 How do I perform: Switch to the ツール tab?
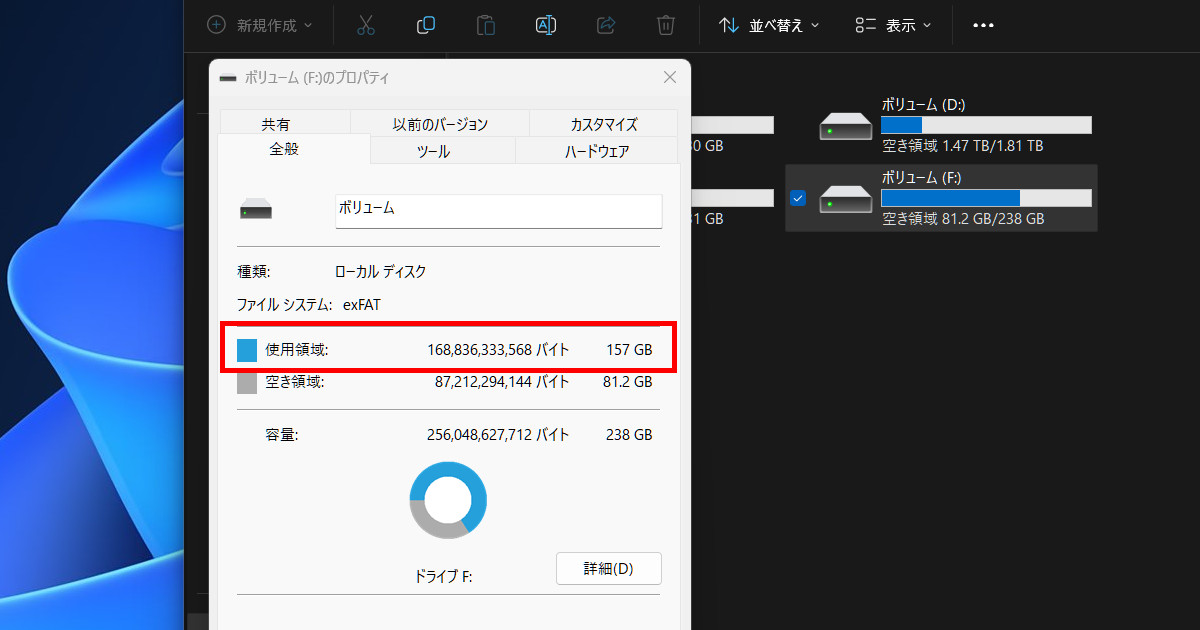(433, 151)
